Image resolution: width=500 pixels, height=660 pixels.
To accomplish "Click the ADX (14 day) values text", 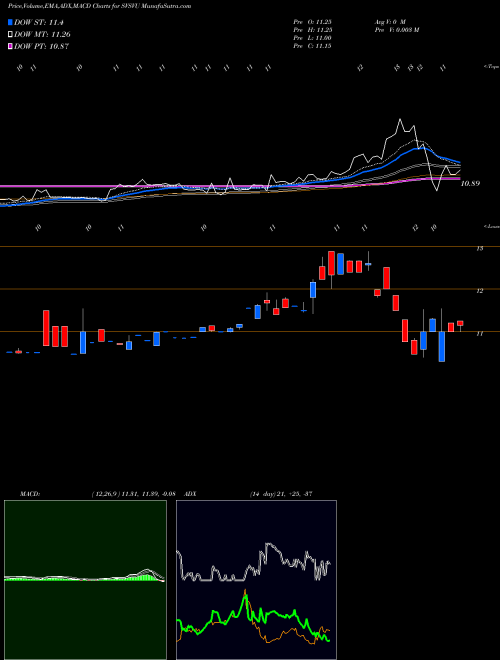I will (281, 494).
